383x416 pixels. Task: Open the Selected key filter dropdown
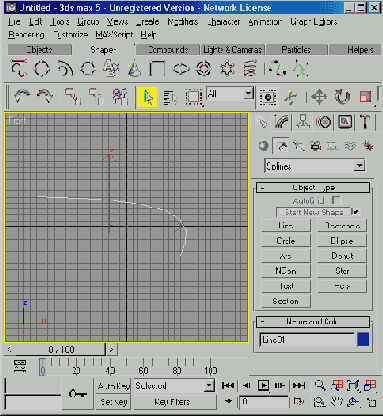coord(174,386)
